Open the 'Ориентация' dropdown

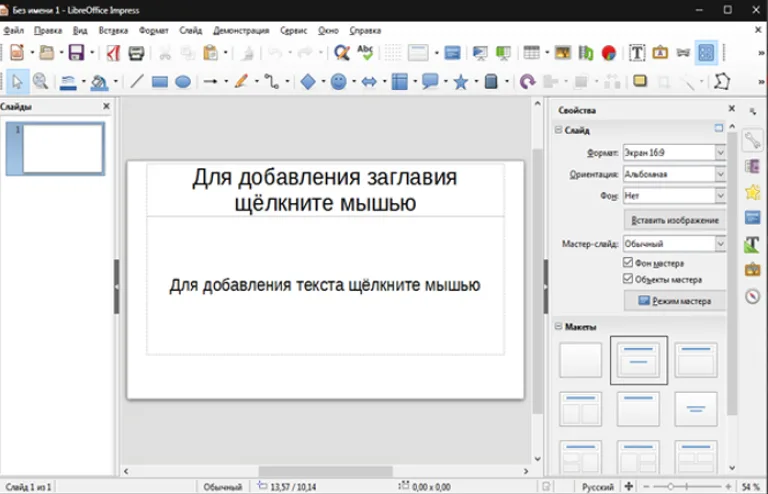(674, 174)
